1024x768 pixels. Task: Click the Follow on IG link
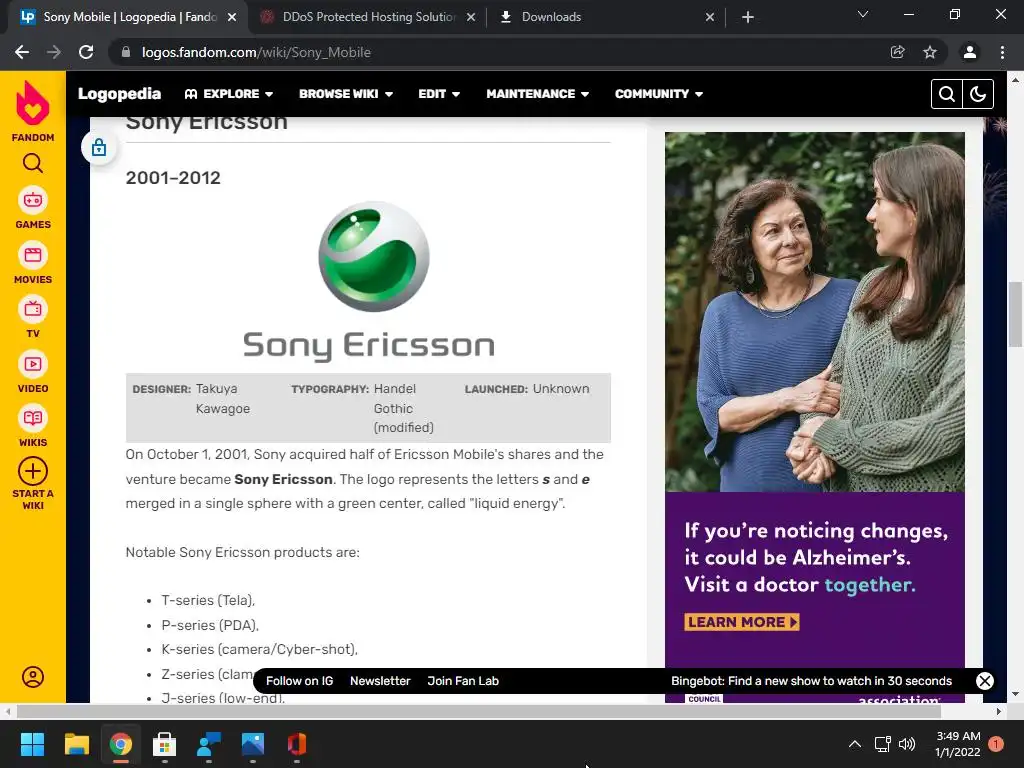pyautogui.click(x=300, y=681)
